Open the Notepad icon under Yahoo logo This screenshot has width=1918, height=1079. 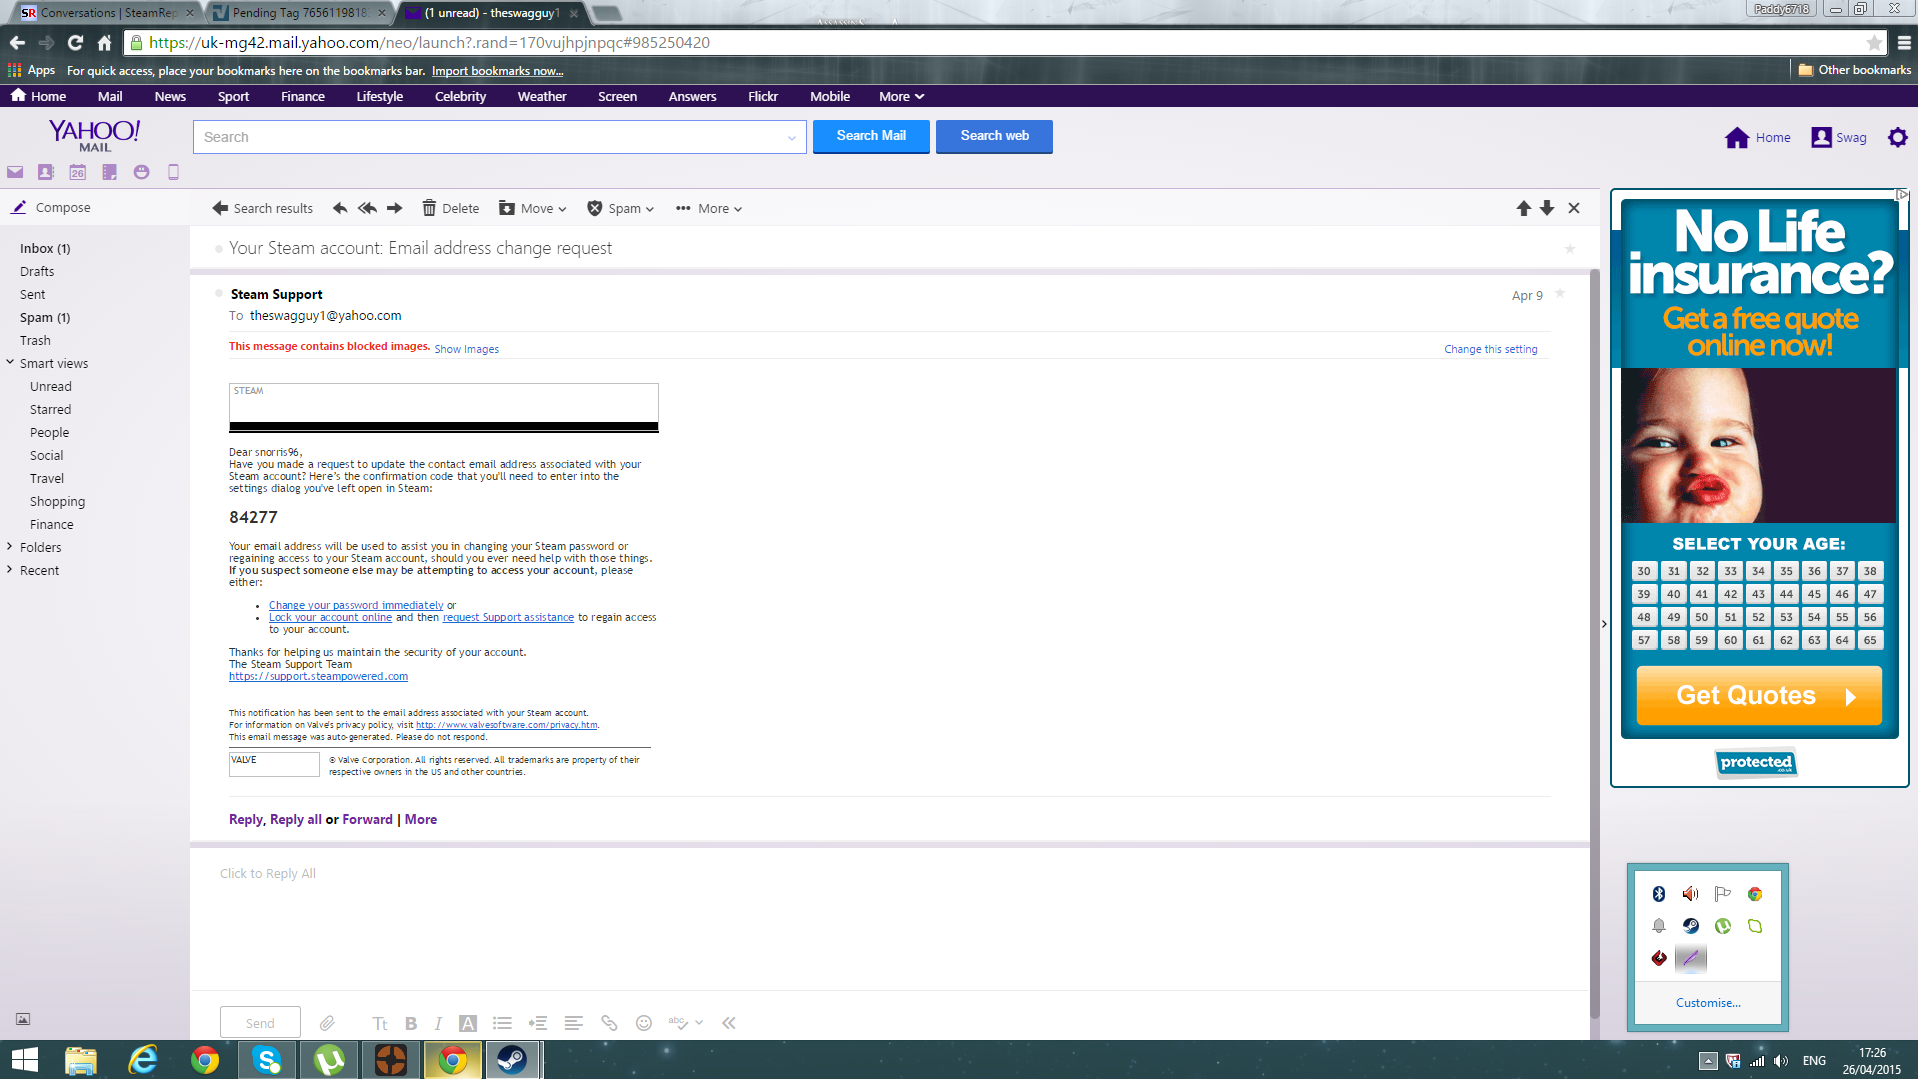(x=110, y=172)
